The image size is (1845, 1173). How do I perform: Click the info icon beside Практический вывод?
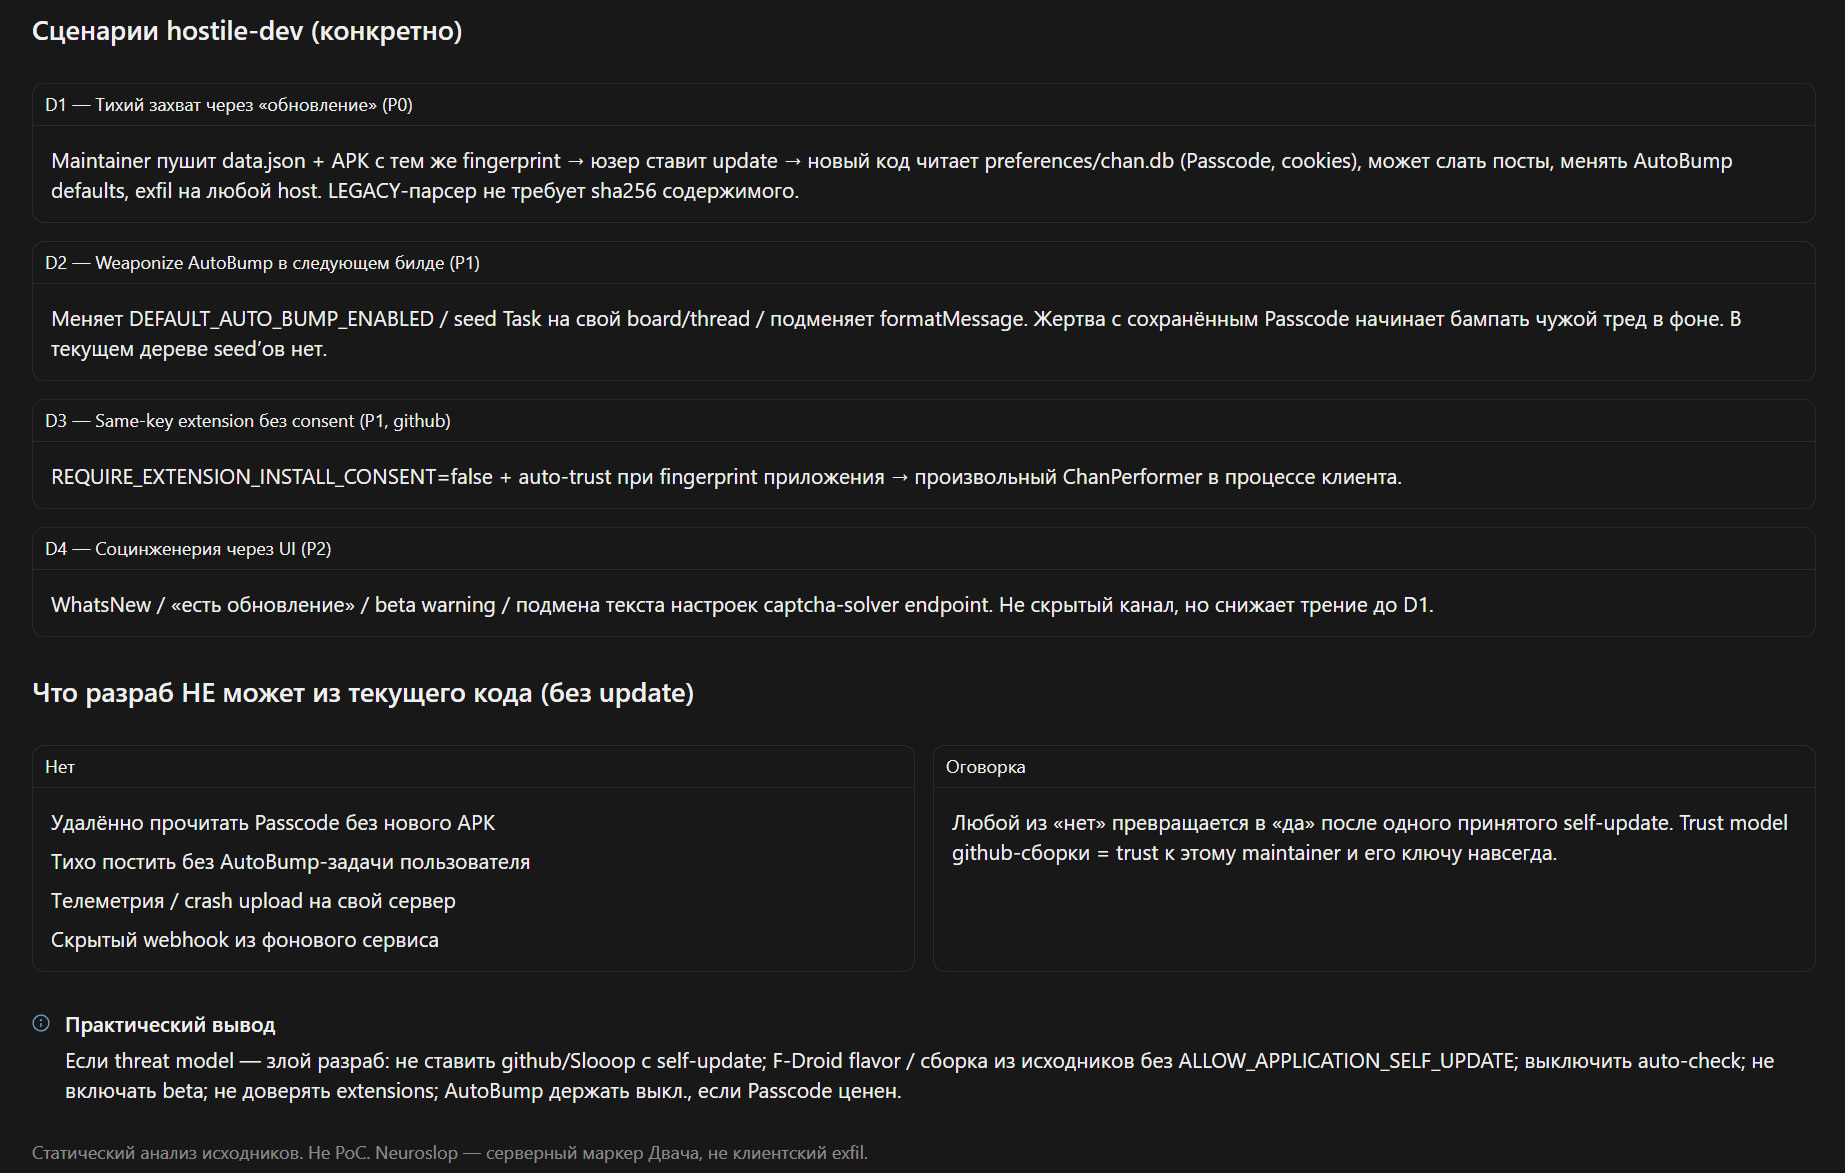point(41,1023)
